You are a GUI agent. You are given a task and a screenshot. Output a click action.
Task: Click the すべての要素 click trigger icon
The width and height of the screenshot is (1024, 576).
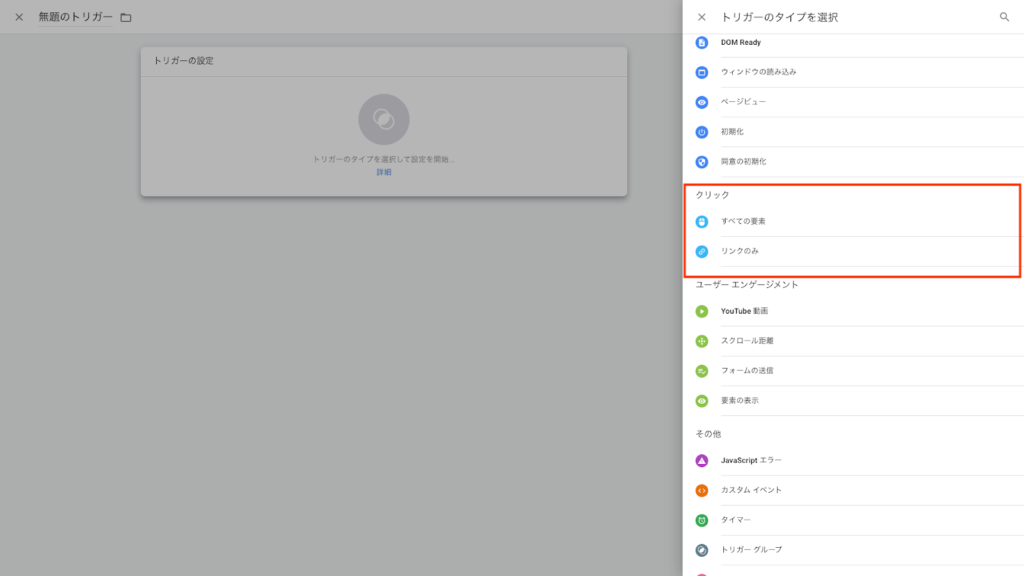pyautogui.click(x=702, y=221)
